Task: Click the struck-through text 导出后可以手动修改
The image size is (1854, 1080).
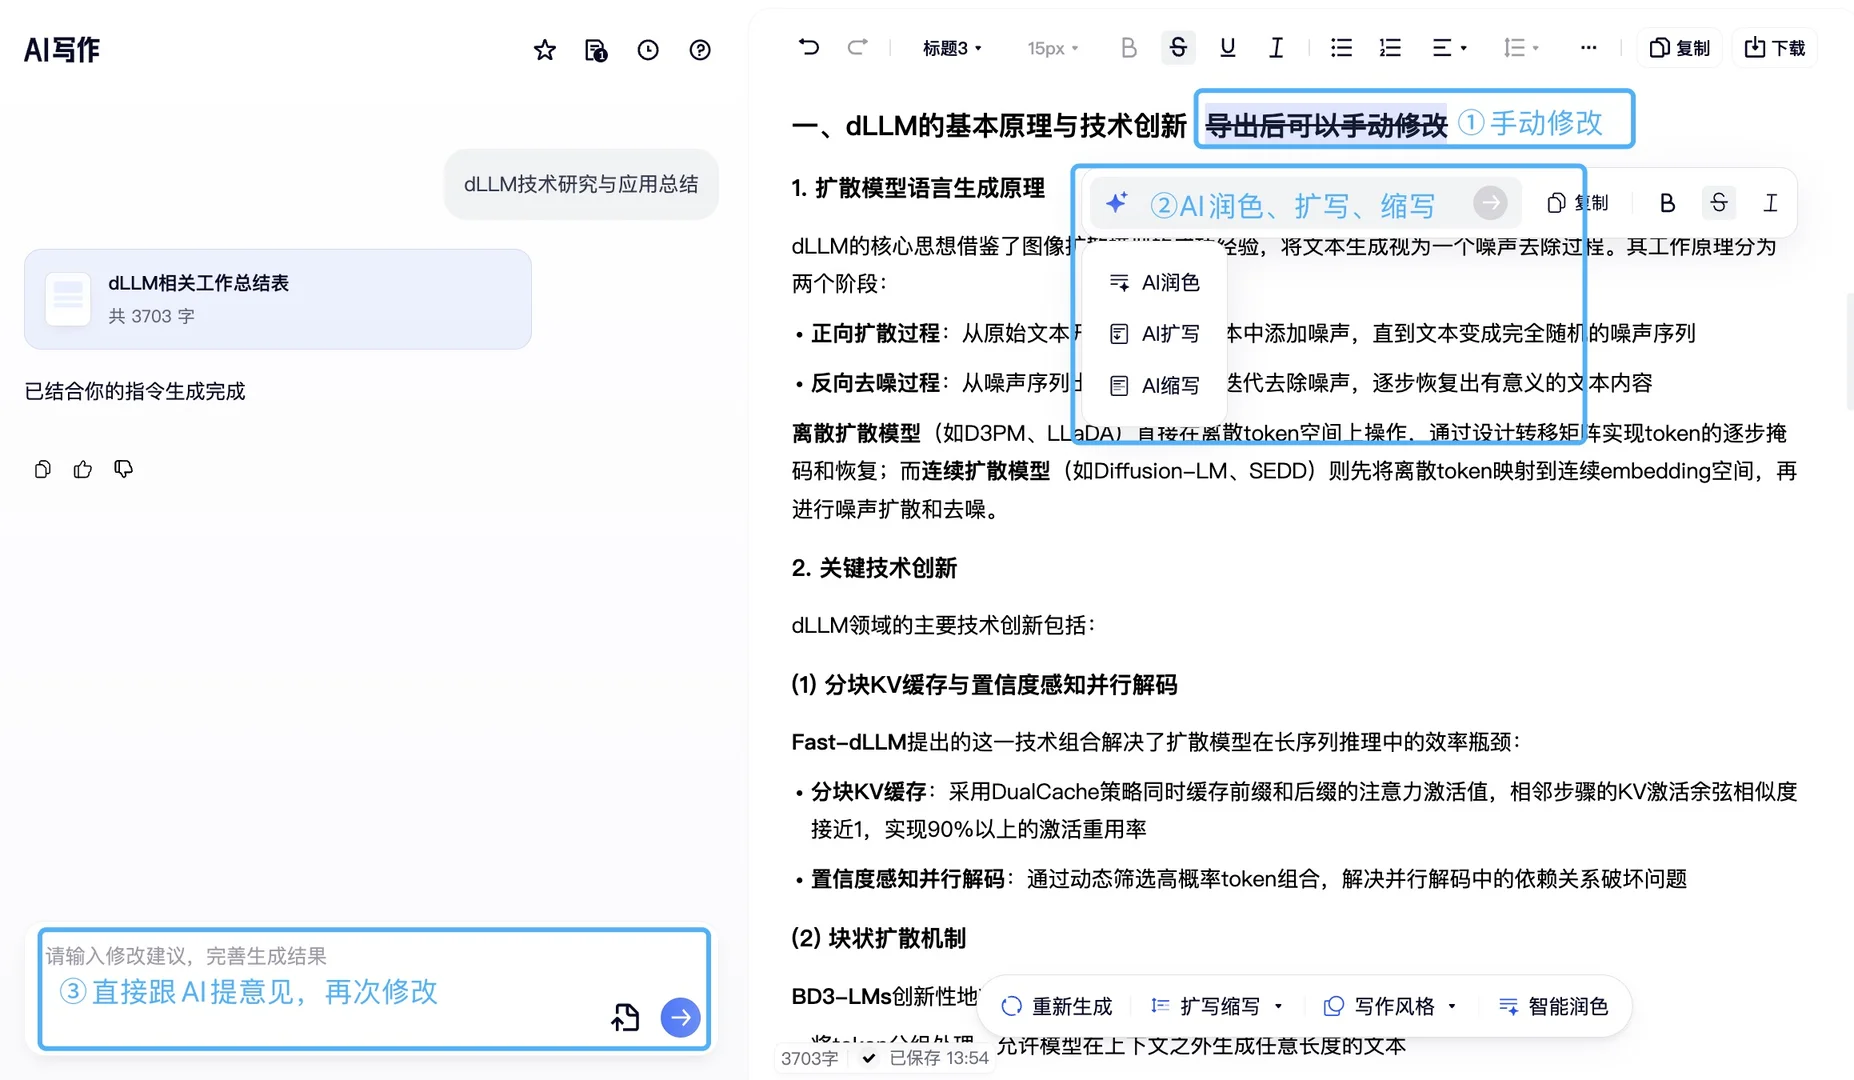Action: pyautogui.click(x=1326, y=125)
